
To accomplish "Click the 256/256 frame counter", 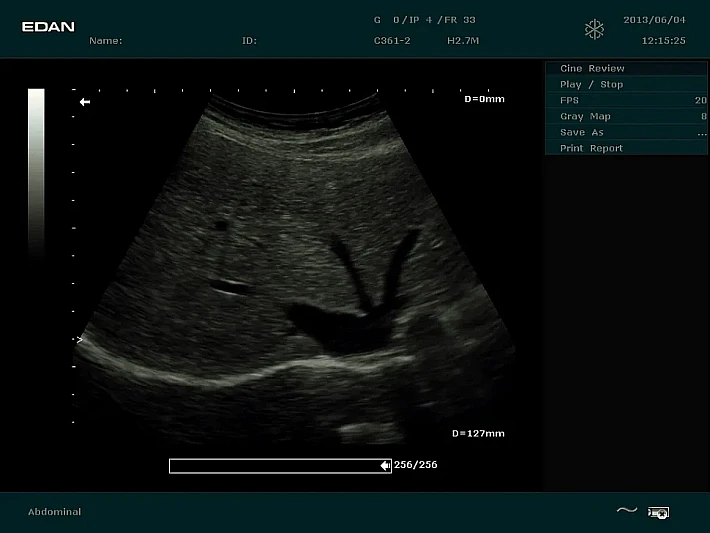I will [x=416, y=465].
